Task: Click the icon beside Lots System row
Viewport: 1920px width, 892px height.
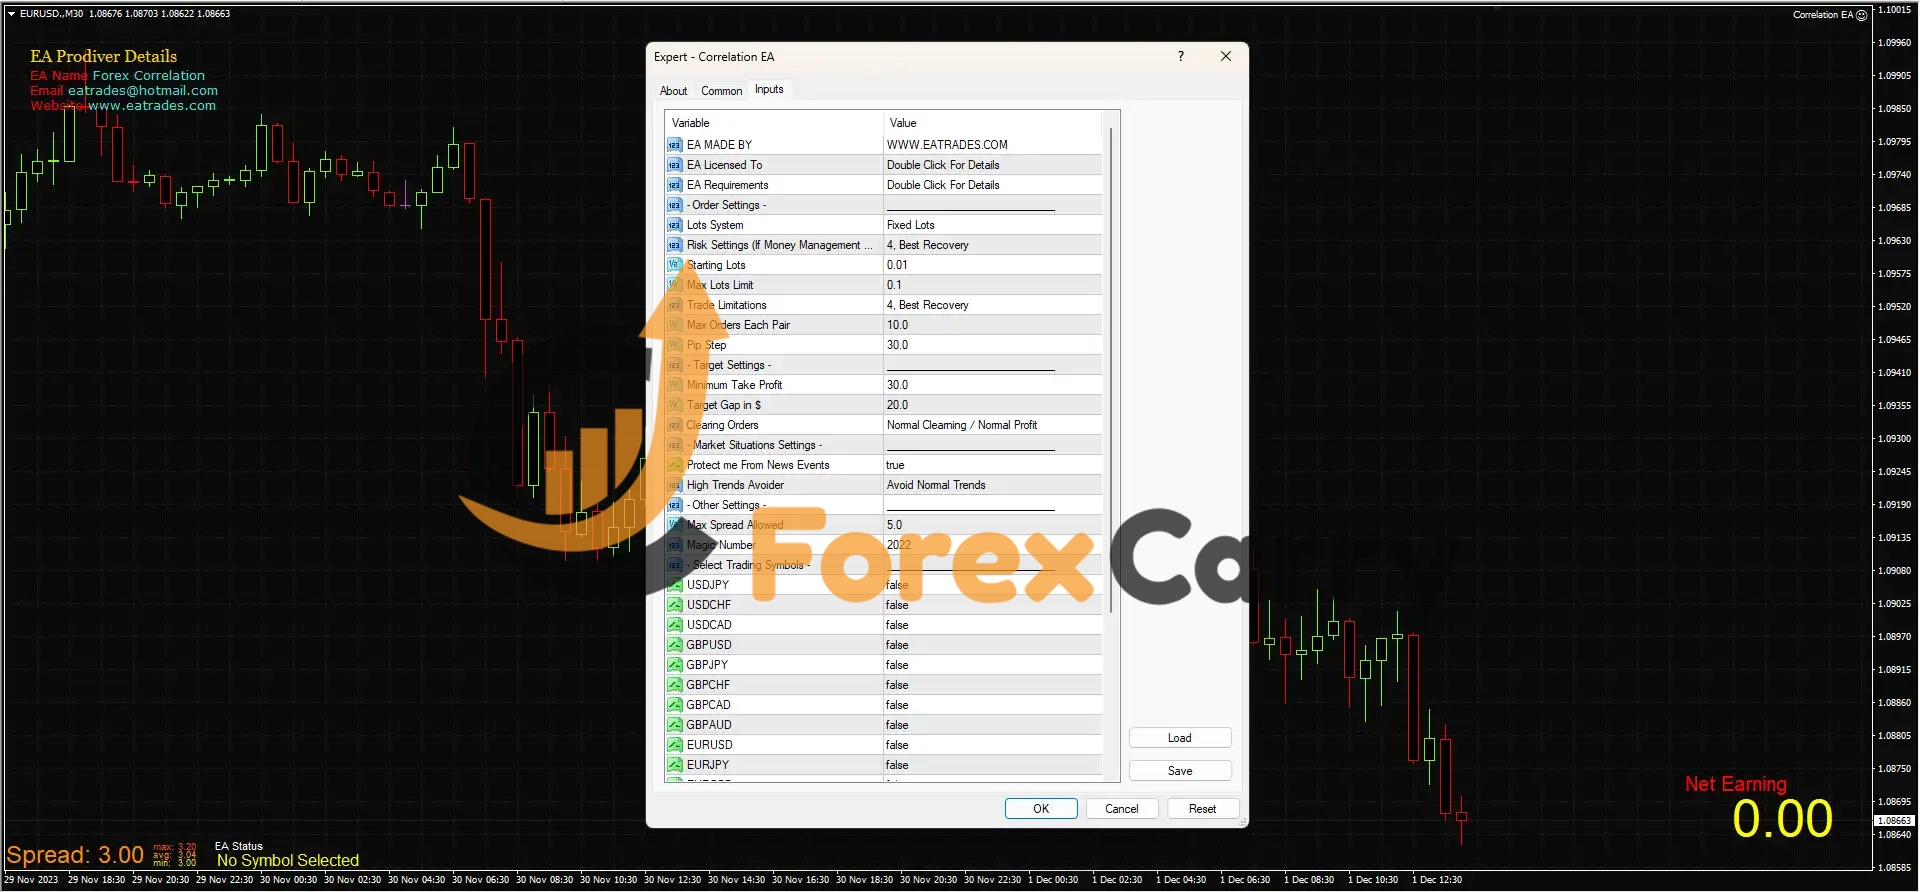Action: pyautogui.click(x=674, y=225)
